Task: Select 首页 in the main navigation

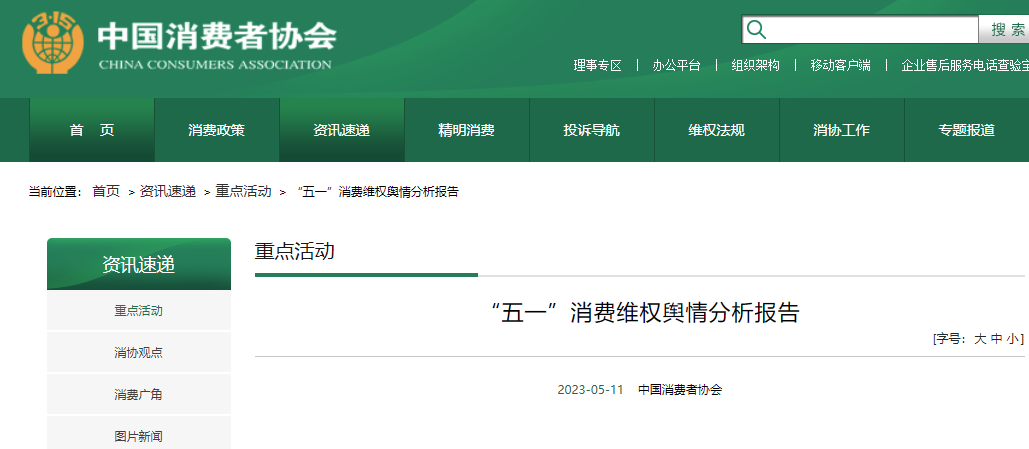Action: (x=92, y=130)
